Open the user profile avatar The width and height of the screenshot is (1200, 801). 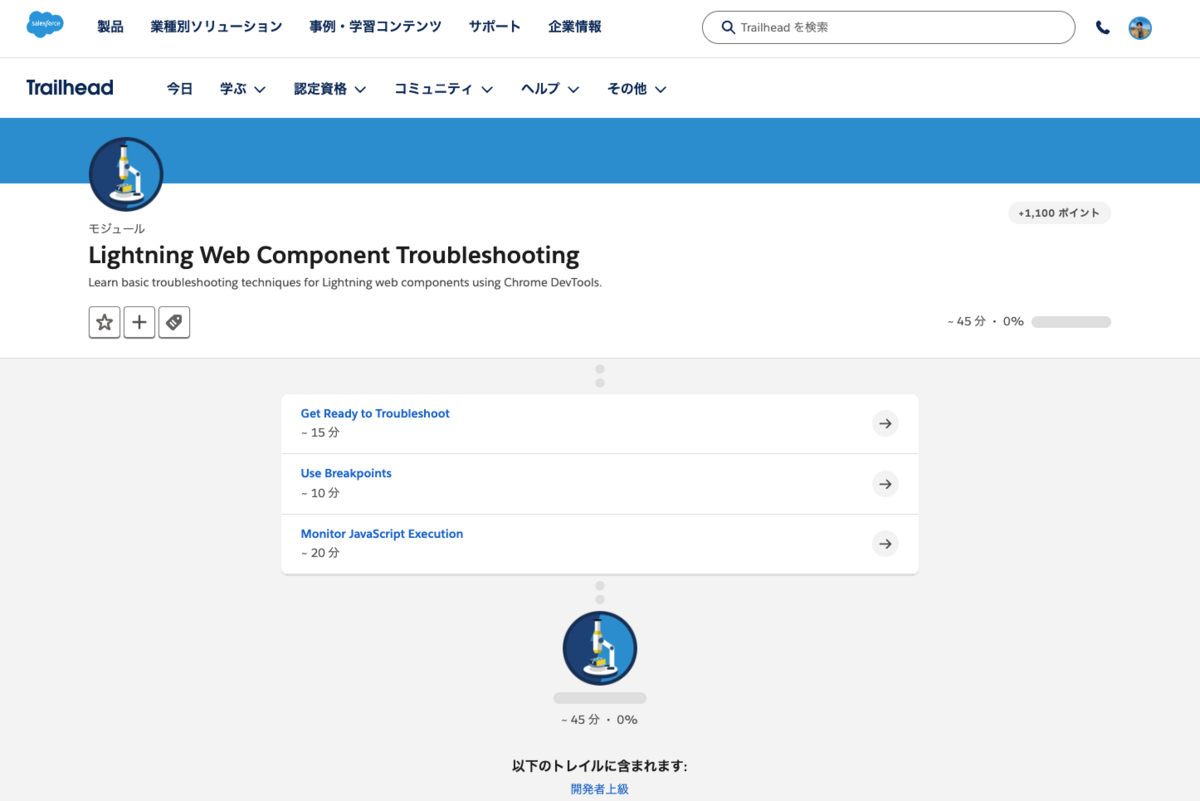pyautogui.click(x=1140, y=28)
